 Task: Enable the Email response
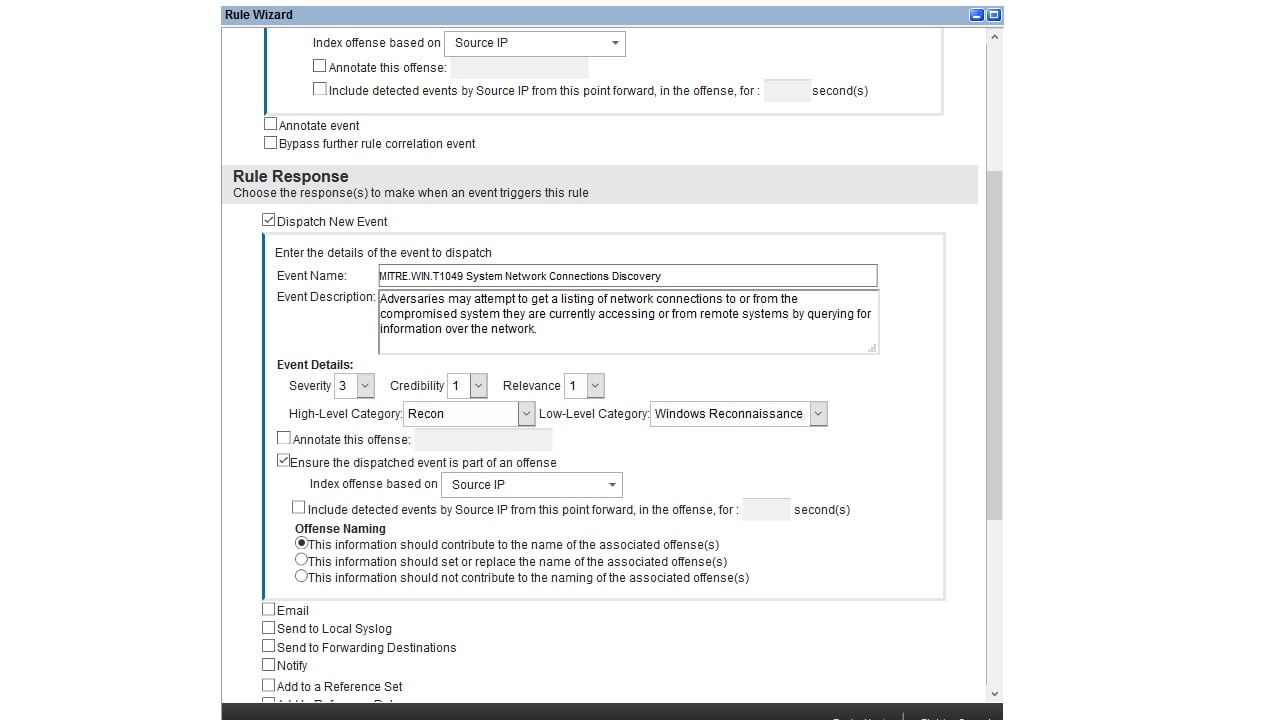pyautogui.click(x=269, y=610)
